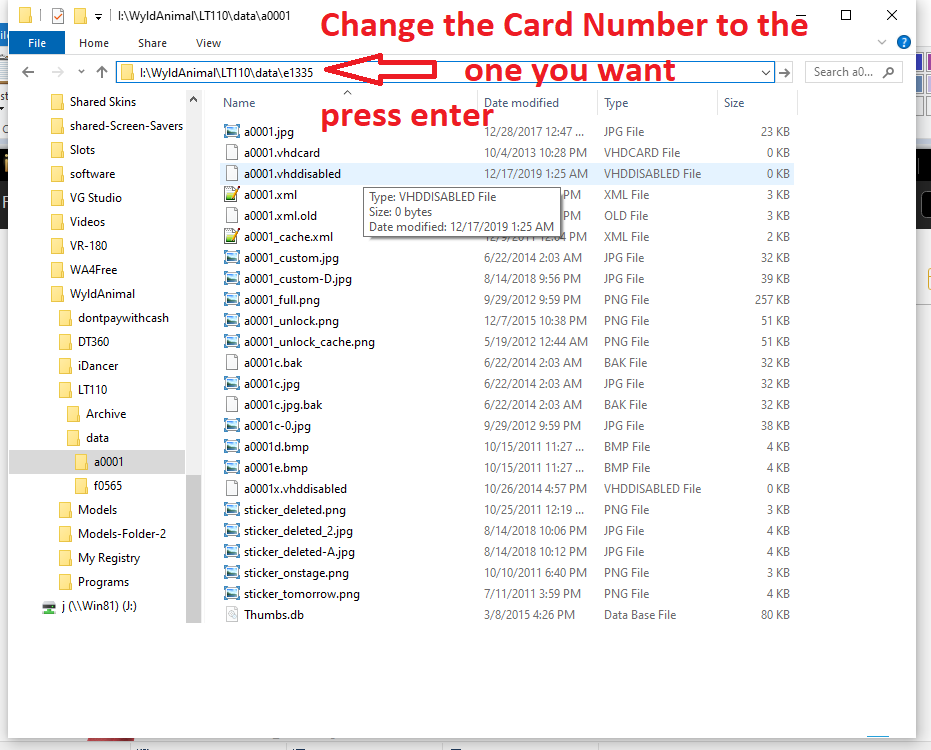Click the Properties checkmark icon in title bar
The height and width of the screenshot is (750, 931).
point(57,16)
